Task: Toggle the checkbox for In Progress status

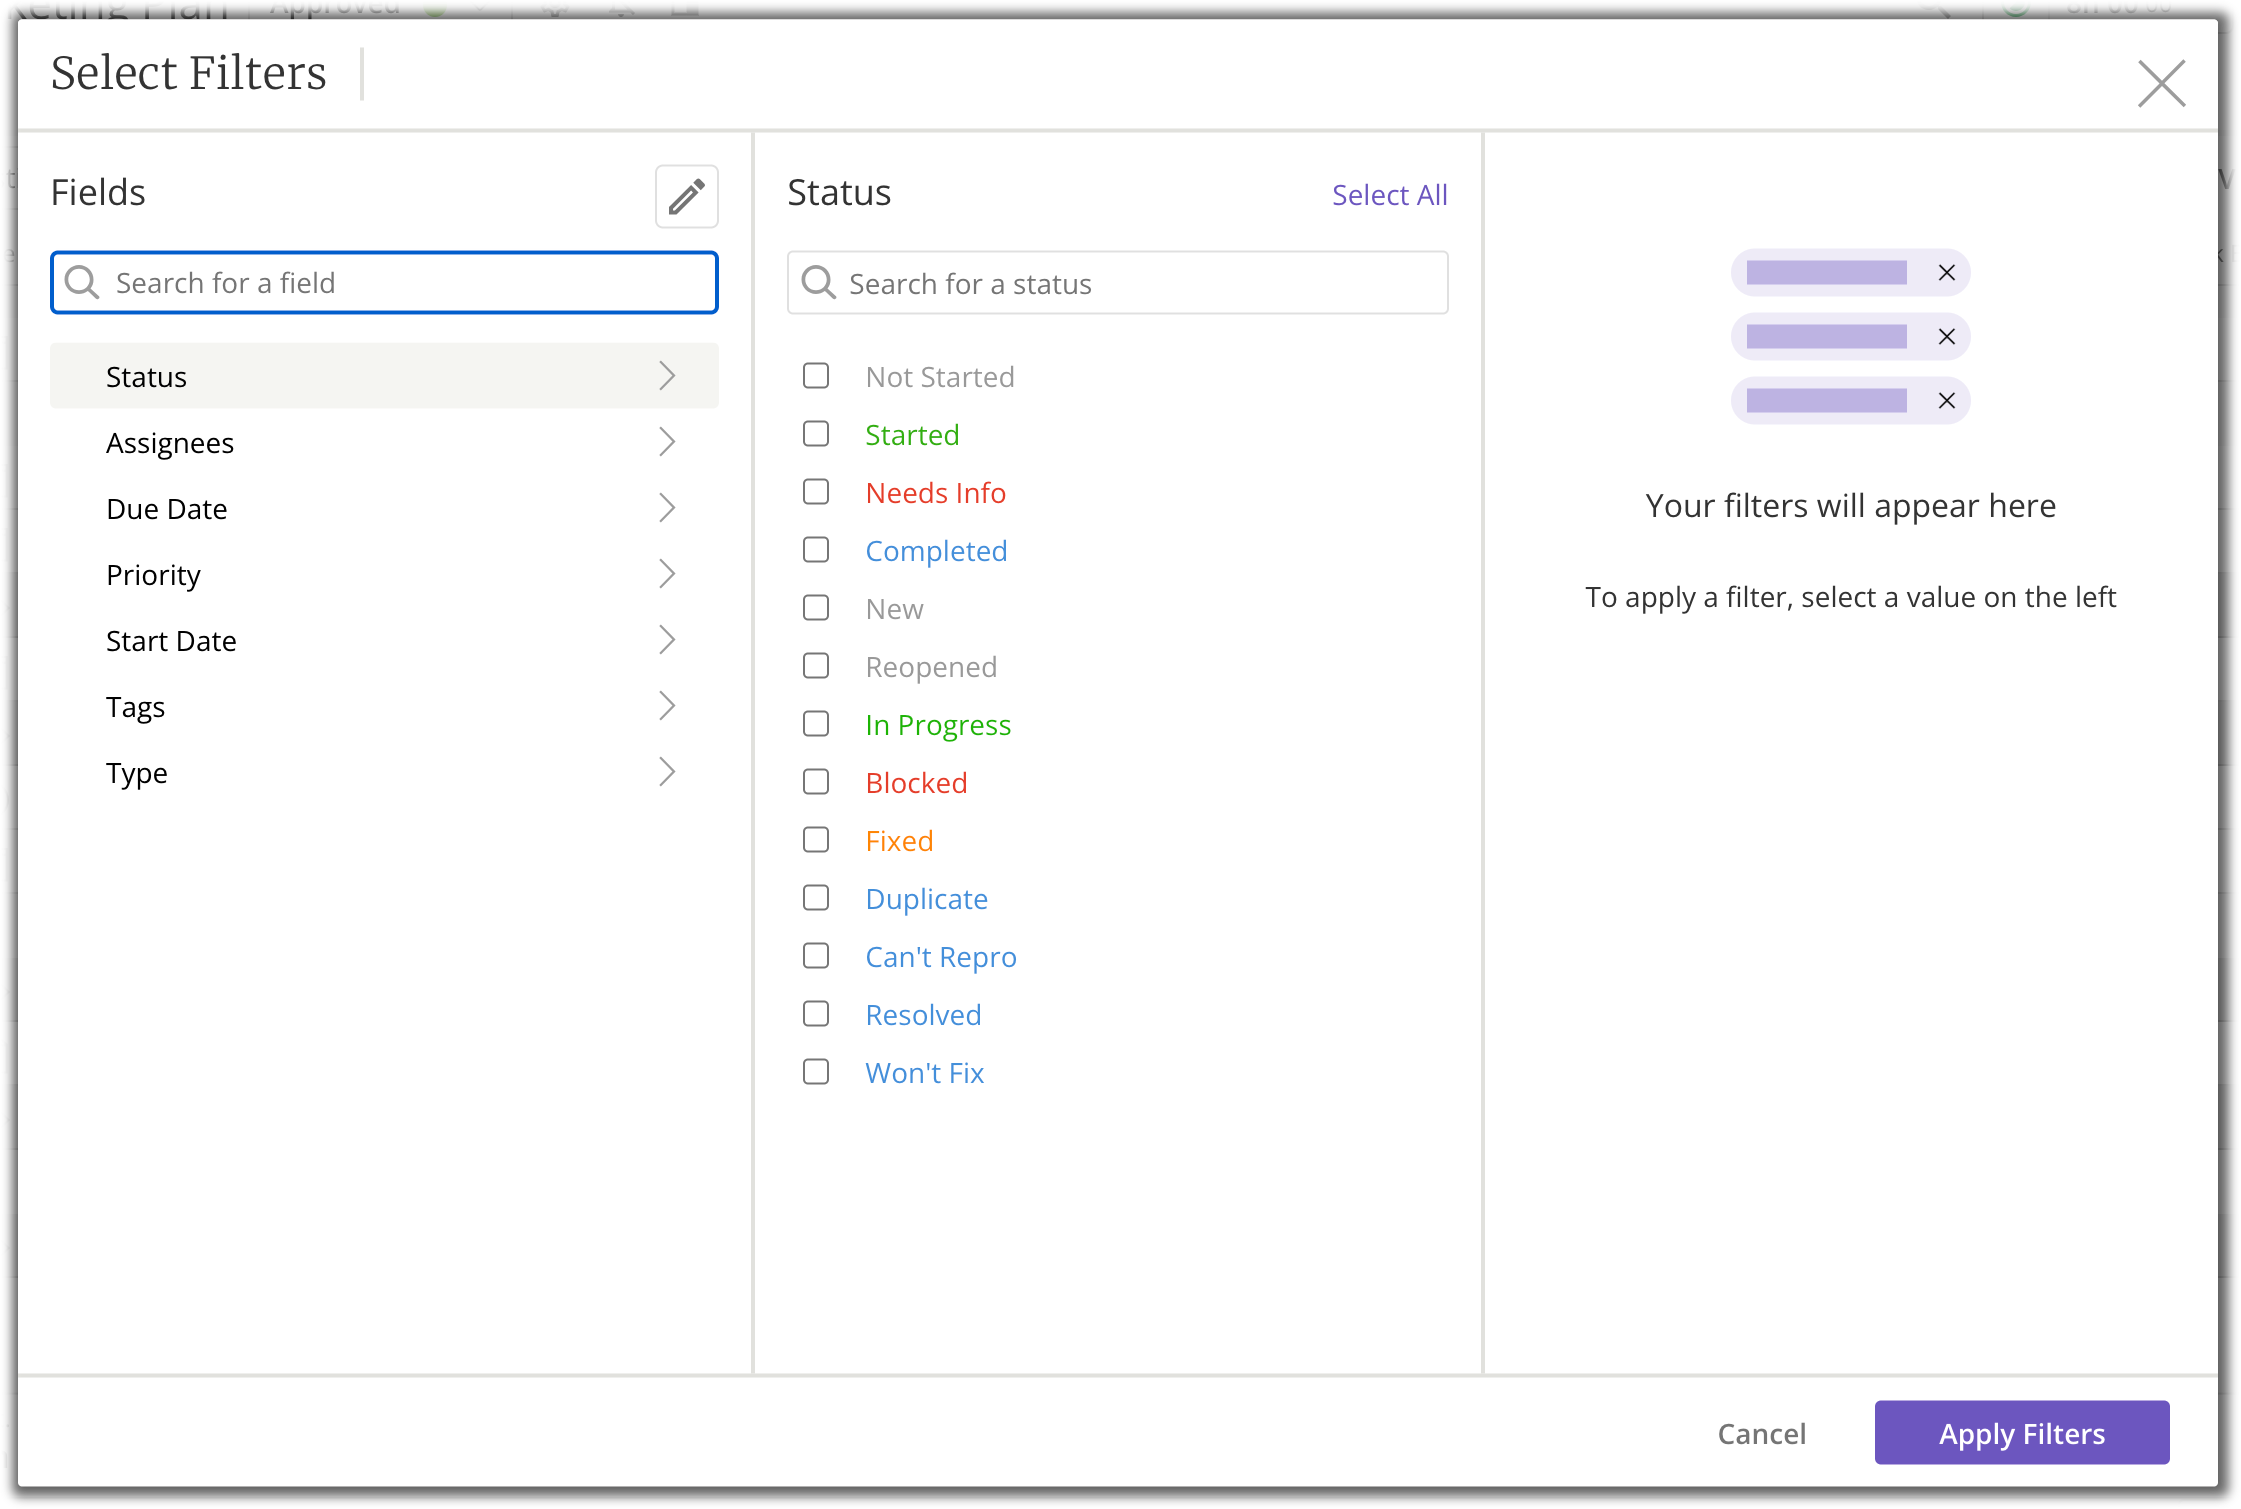Action: coord(817,723)
